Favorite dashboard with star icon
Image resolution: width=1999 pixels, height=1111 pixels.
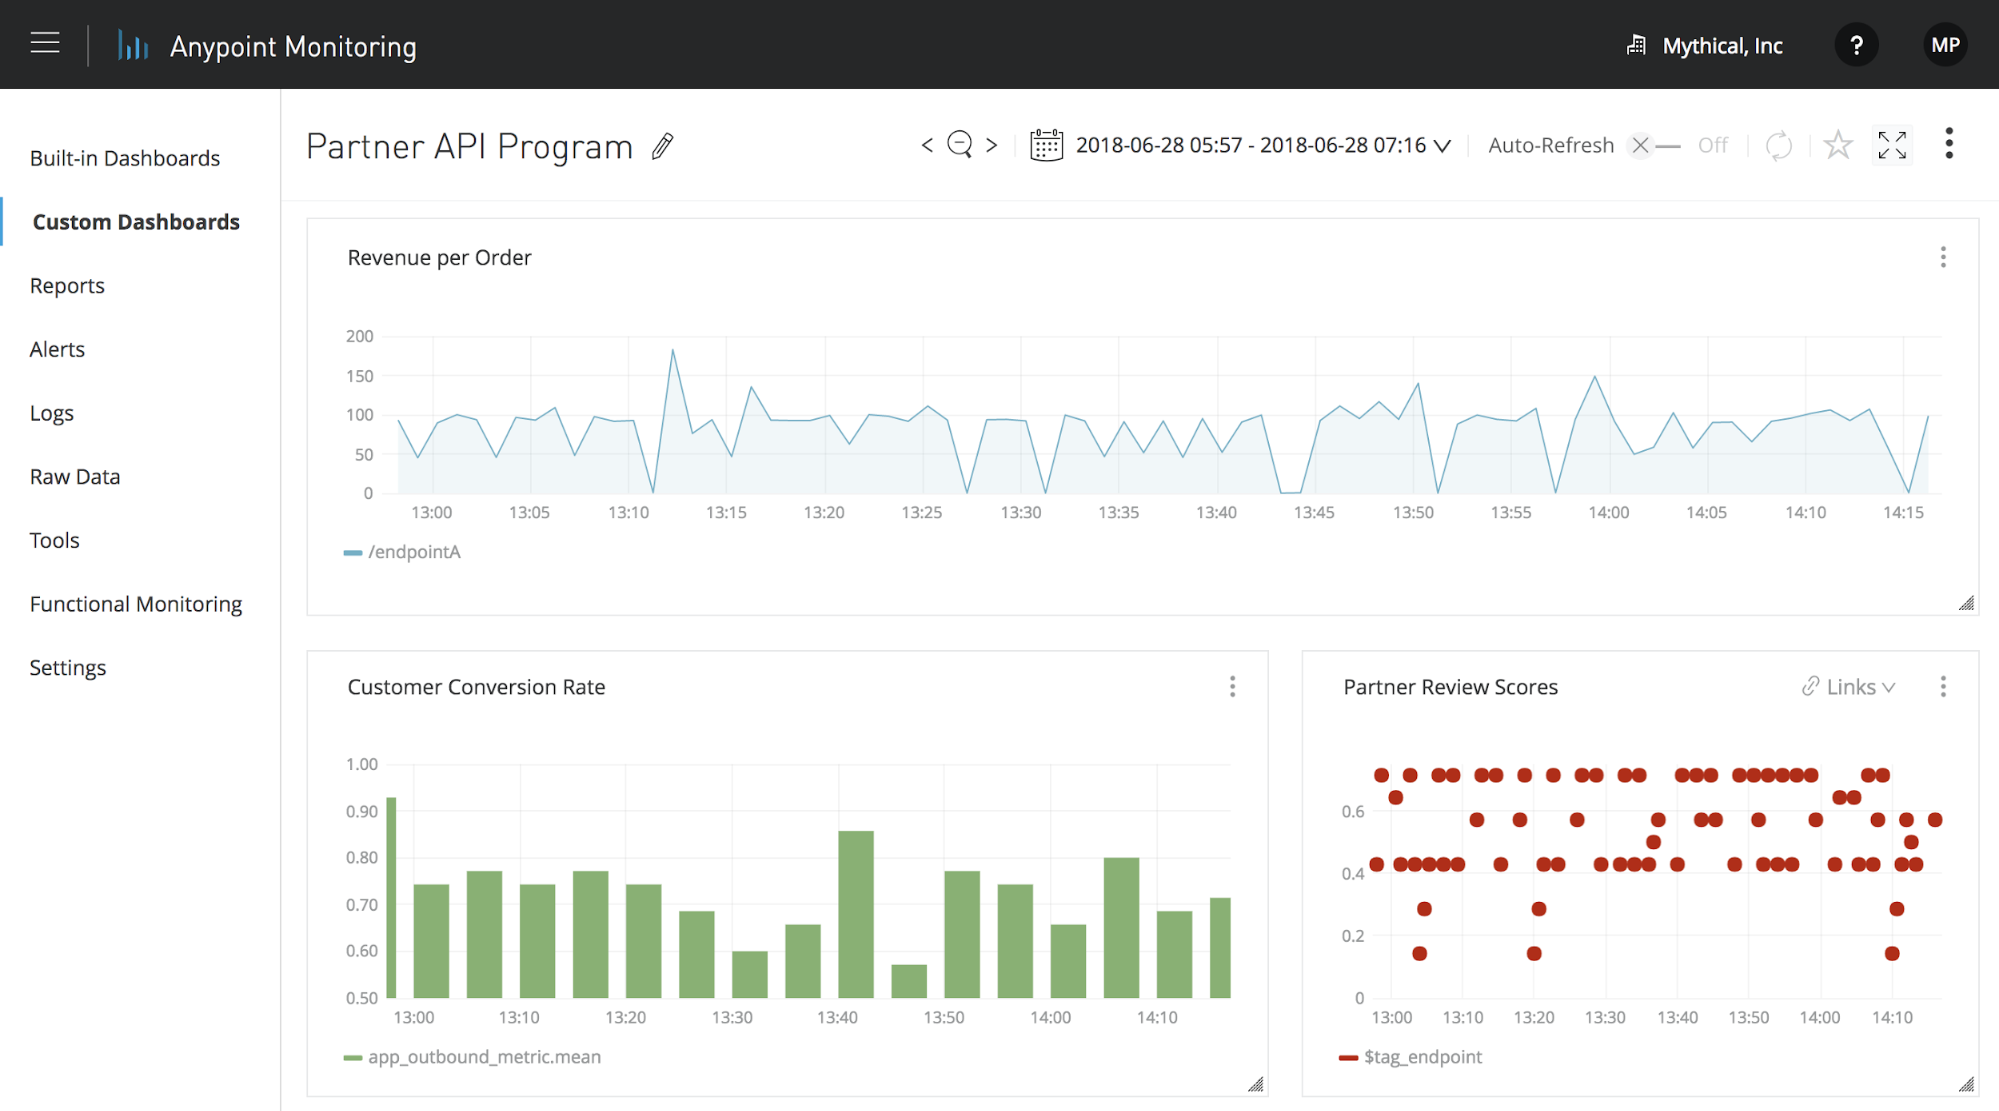pos(1837,146)
